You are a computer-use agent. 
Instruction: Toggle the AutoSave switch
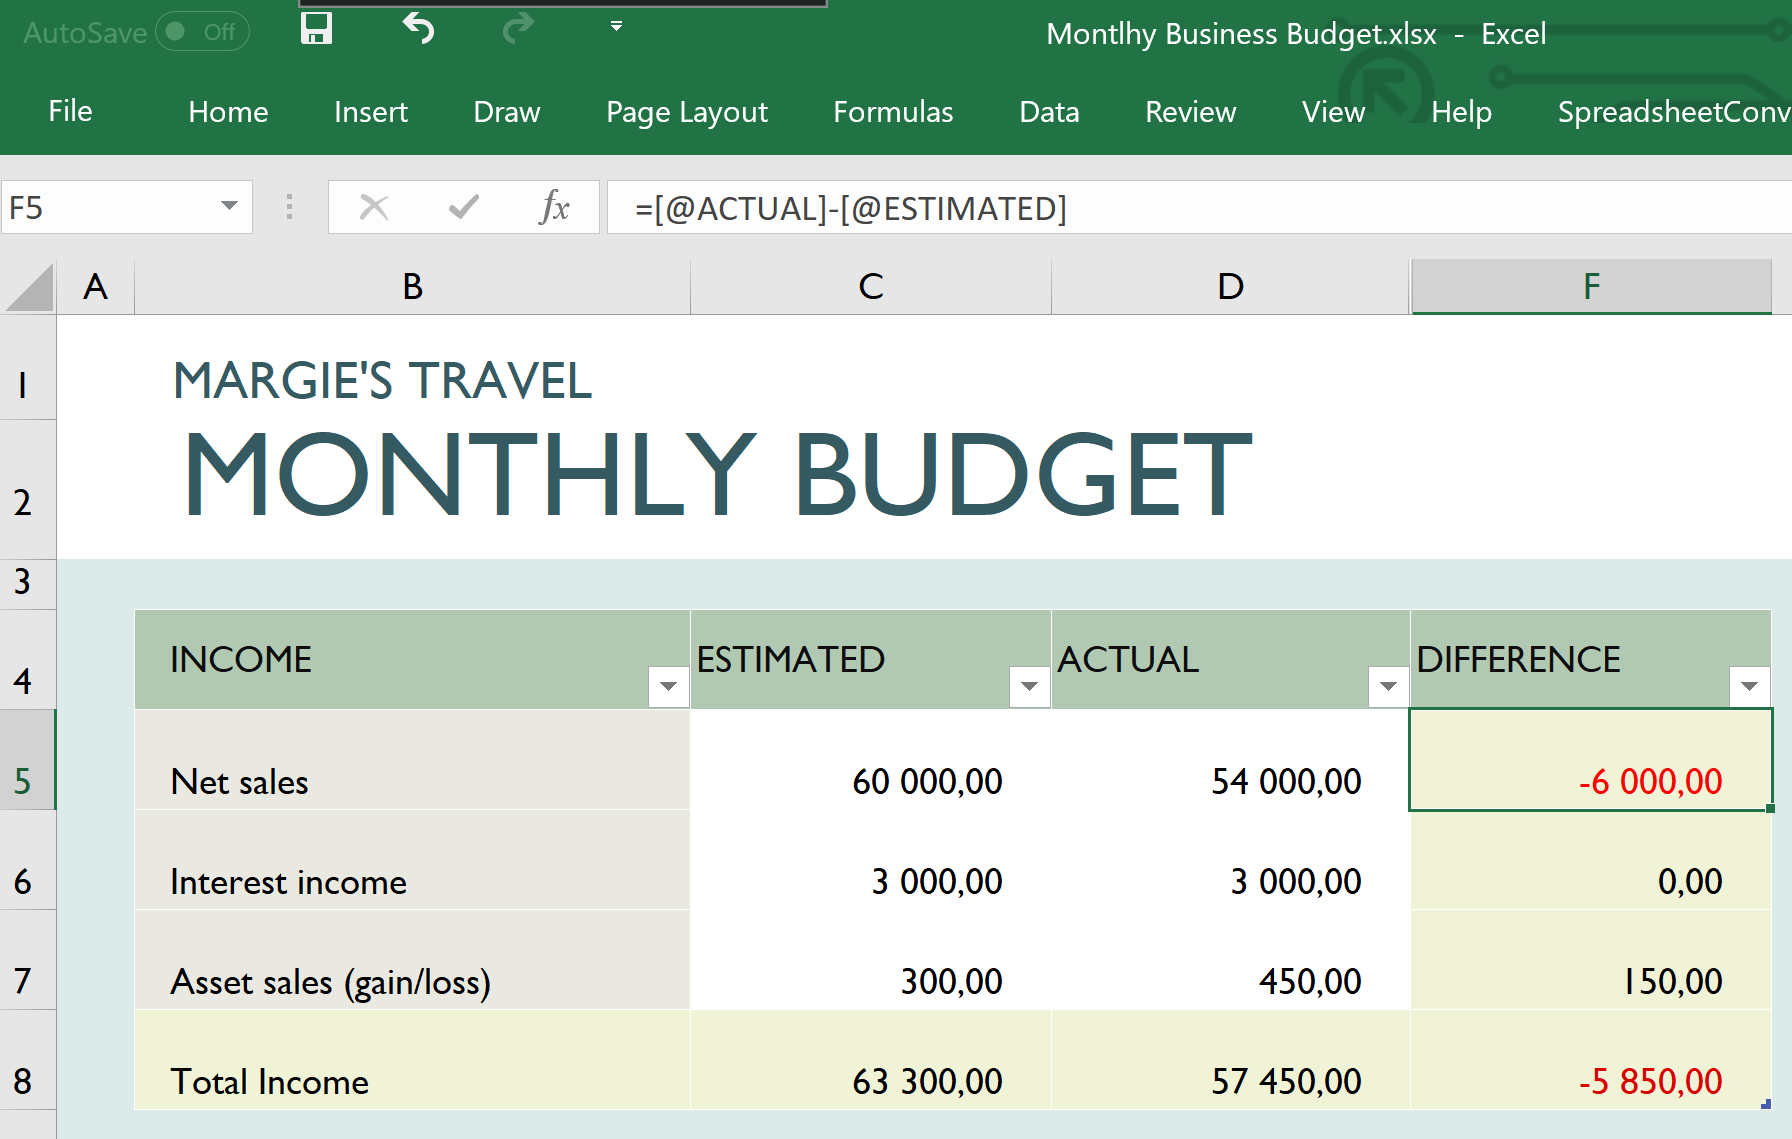pos(202,32)
